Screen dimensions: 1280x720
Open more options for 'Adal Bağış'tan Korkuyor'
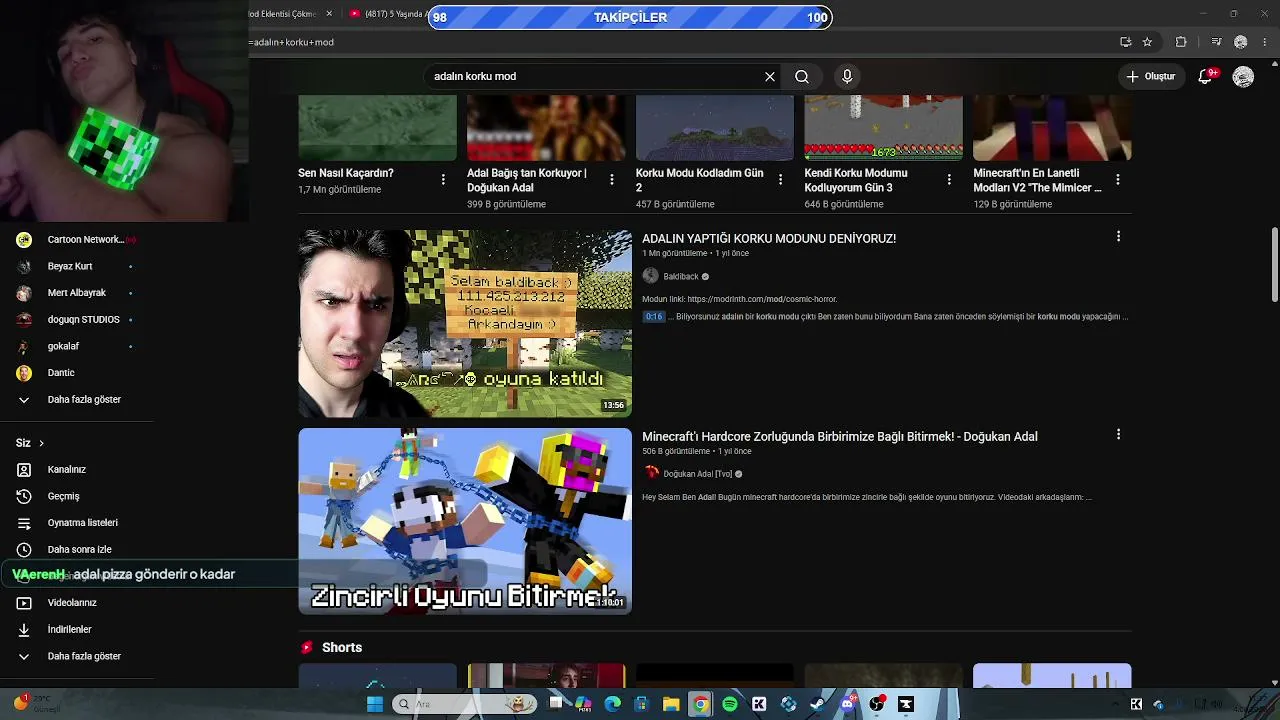click(x=612, y=179)
